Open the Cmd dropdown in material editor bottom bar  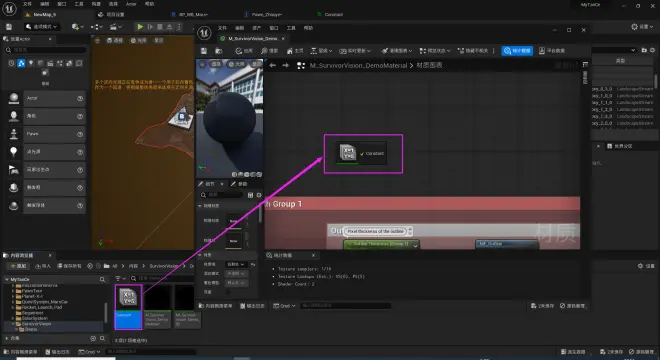pos(284,306)
